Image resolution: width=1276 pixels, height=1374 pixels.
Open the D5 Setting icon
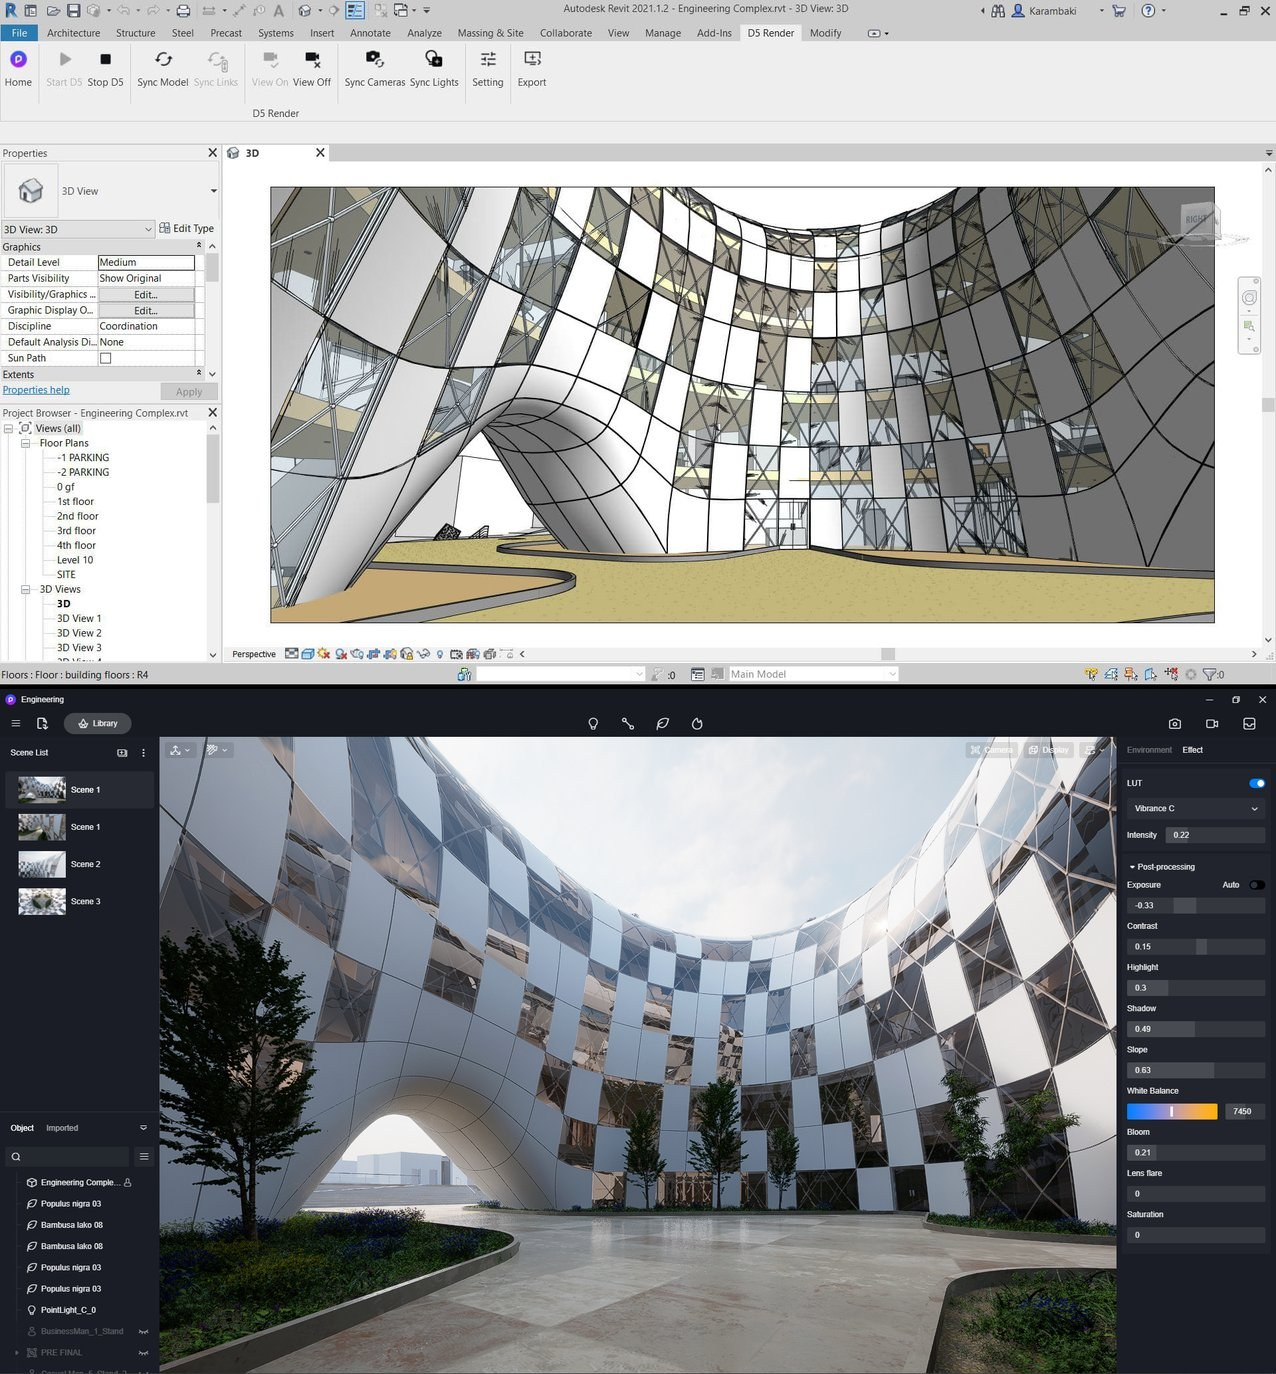point(488,60)
